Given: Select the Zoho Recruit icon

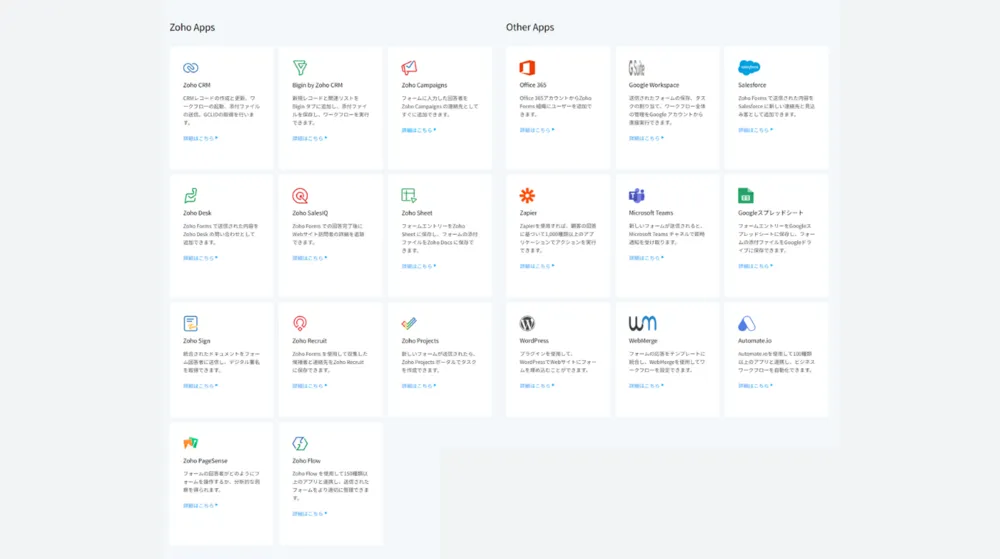Looking at the screenshot, I should pyautogui.click(x=300, y=323).
